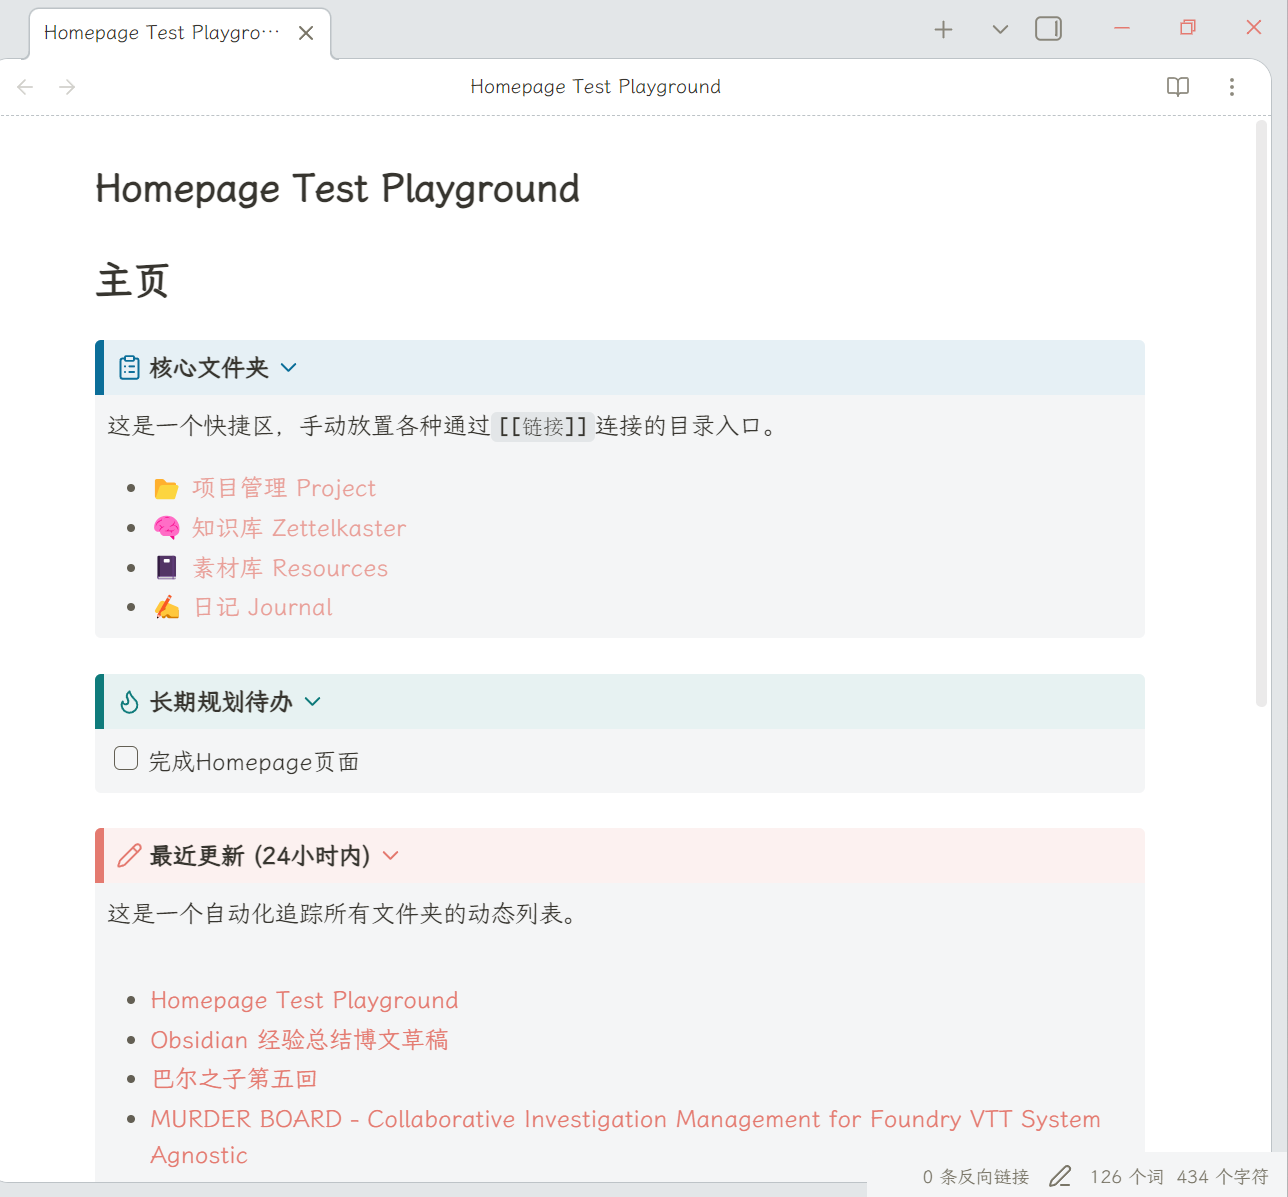The width and height of the screenshot is (1288, 1197).
Task: Navigate forward with the right arrow
Action: tap(67, 87)
